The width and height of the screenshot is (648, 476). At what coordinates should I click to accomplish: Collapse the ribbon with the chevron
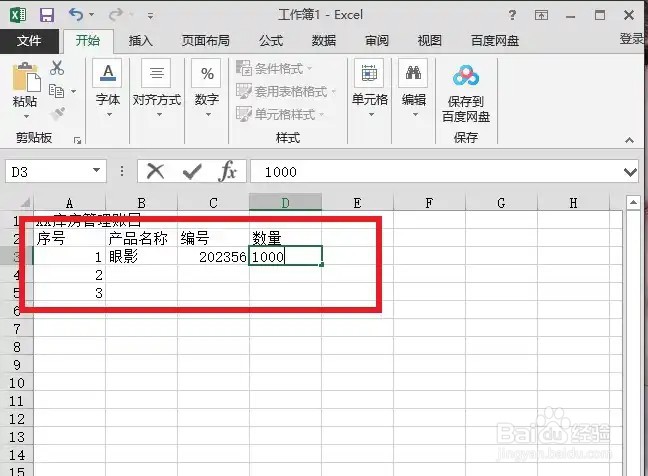coord(629,140)
